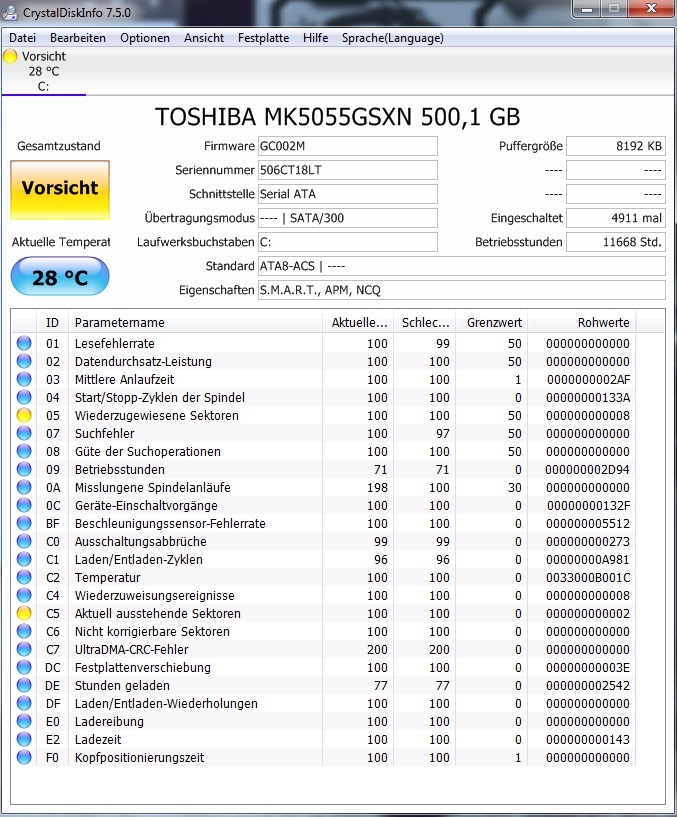
Task: Click the status orb for Laden/Entladen-Wiederholungen
Action: [24, 703]
